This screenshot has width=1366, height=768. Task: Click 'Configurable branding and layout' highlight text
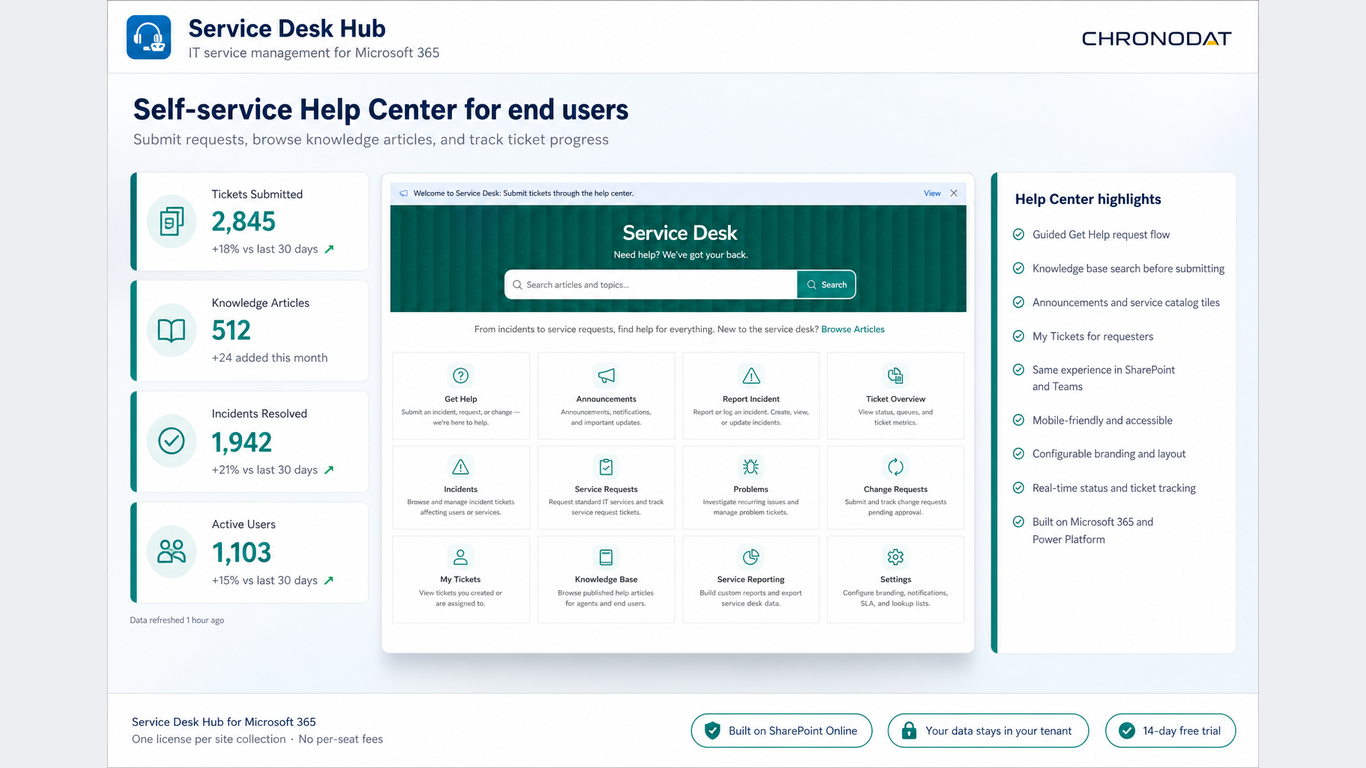(1109, 454)
